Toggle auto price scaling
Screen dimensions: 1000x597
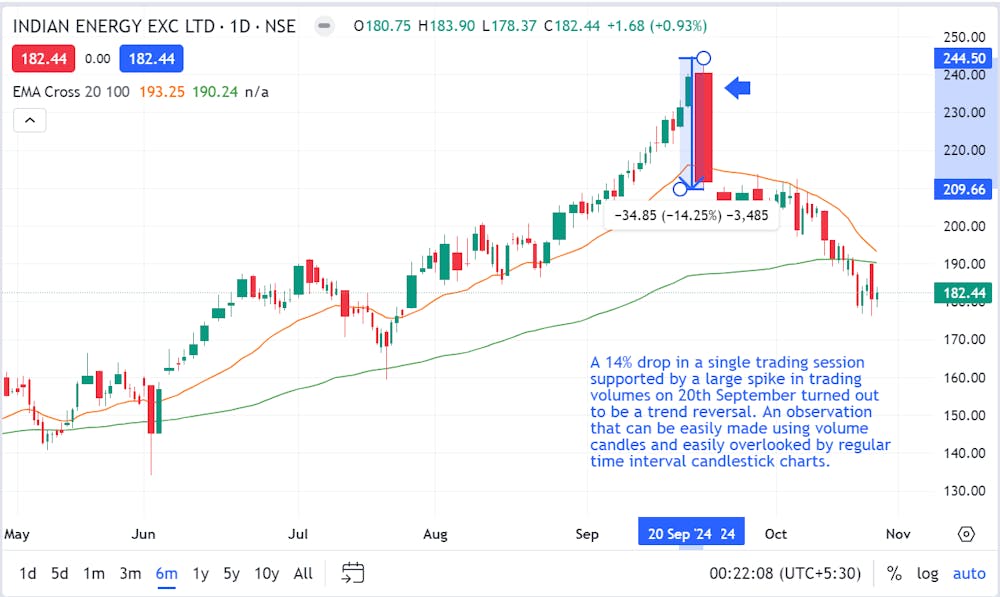tap(969, 573)
